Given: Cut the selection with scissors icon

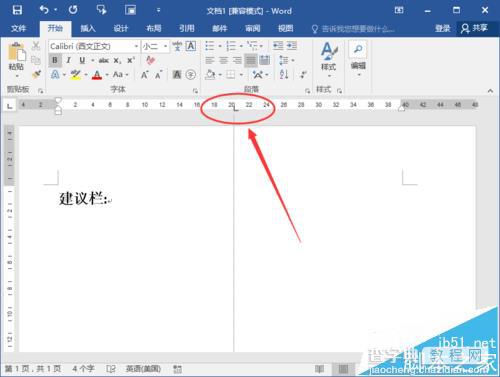Looking at the screenshot, I should pyautogui.click(x=36, y=46).
